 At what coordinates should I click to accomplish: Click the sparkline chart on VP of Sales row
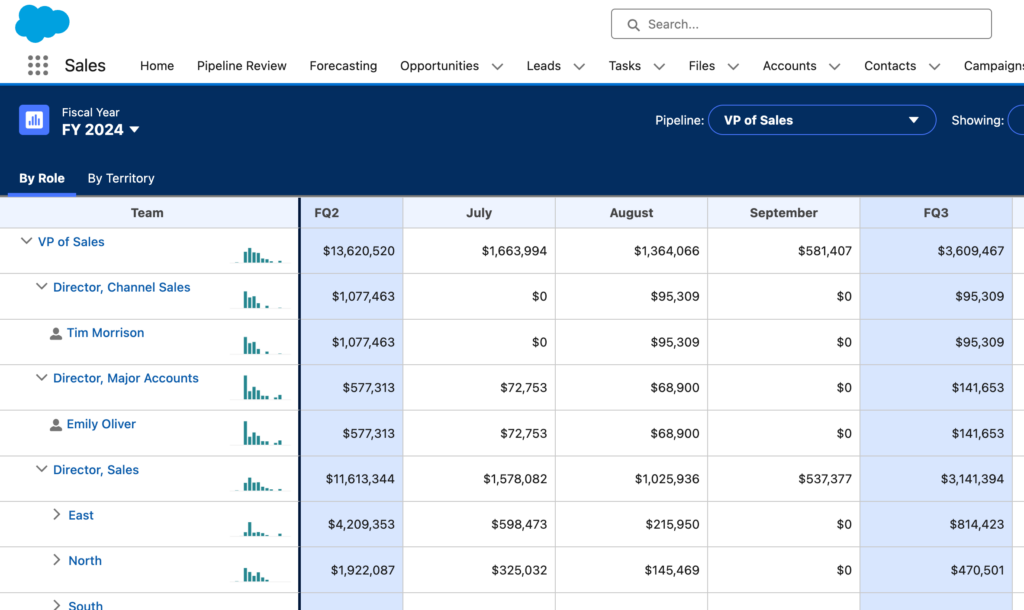coord(258,255)
